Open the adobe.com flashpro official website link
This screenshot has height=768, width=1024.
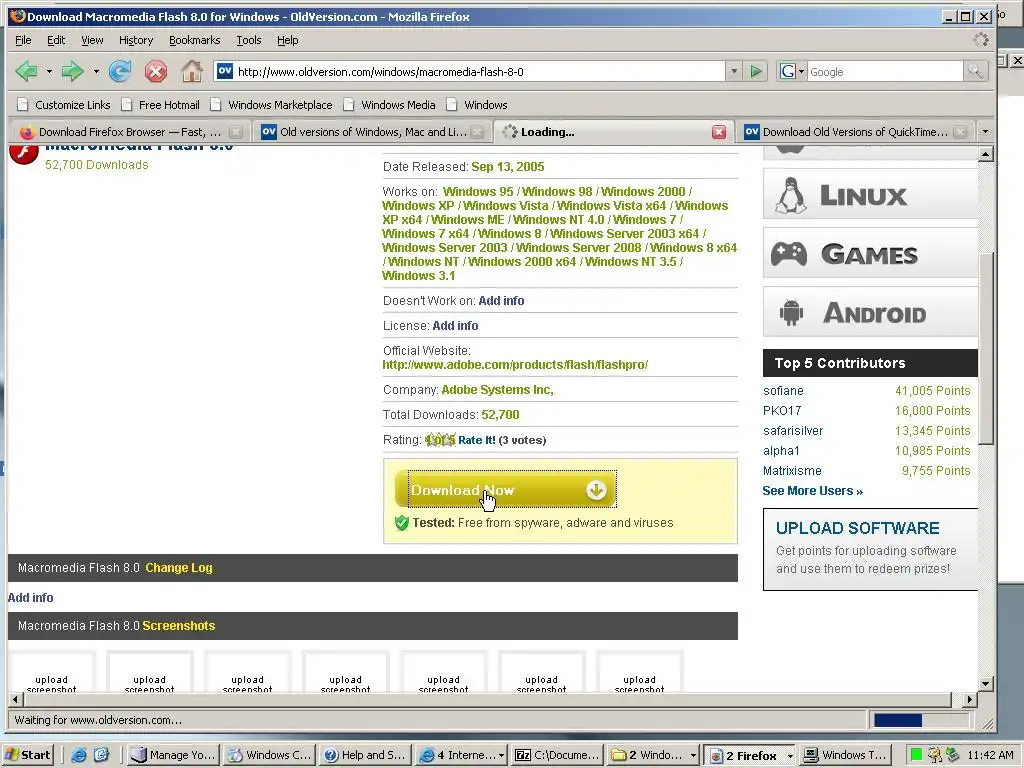515,365
